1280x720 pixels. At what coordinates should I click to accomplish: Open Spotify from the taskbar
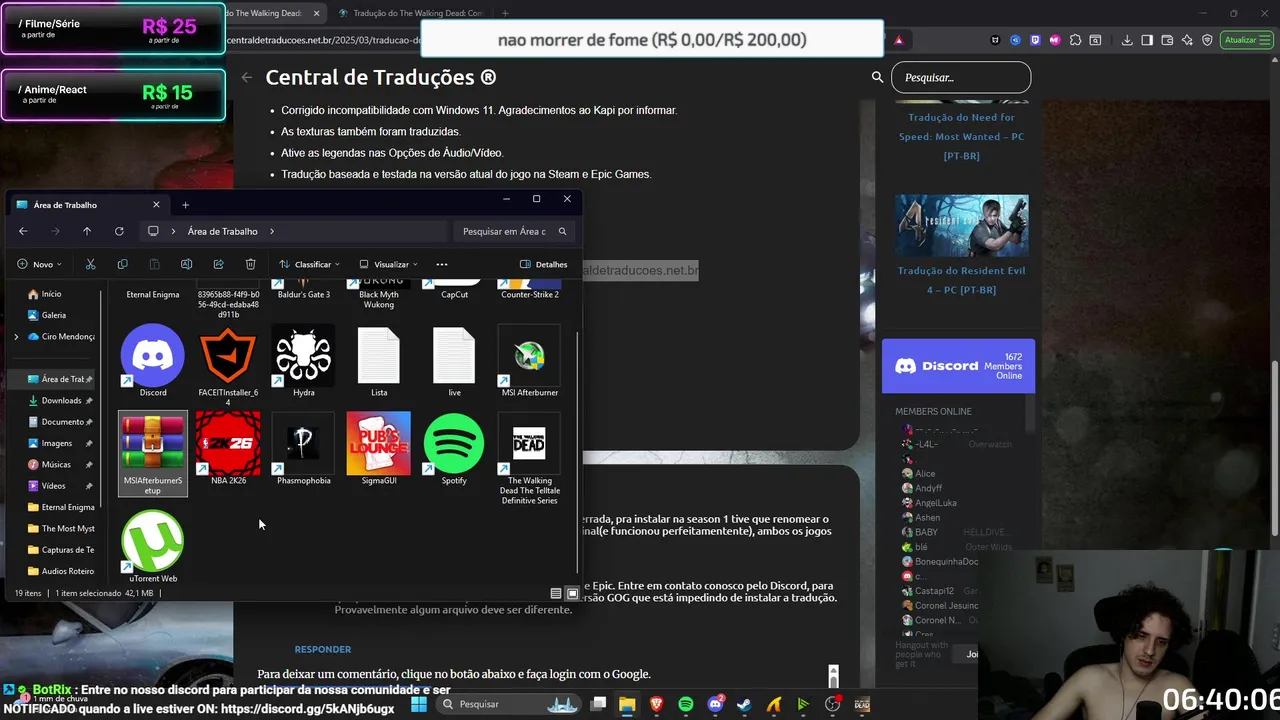pyautogui.click(x=685, y=704)
